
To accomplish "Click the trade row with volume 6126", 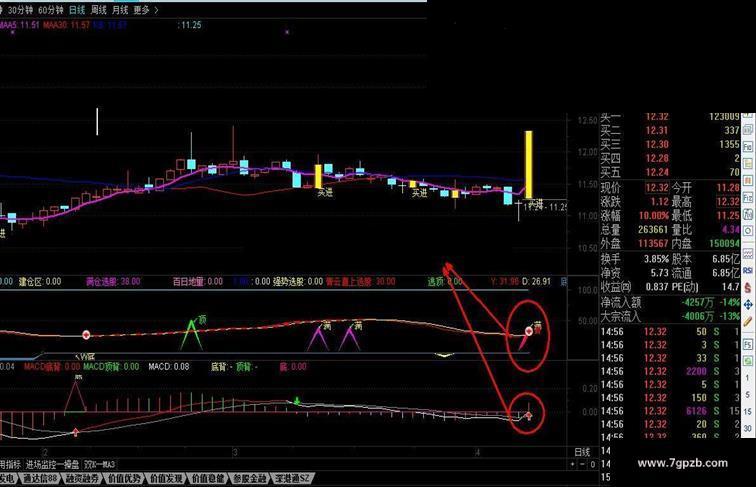I will [670, 411].
